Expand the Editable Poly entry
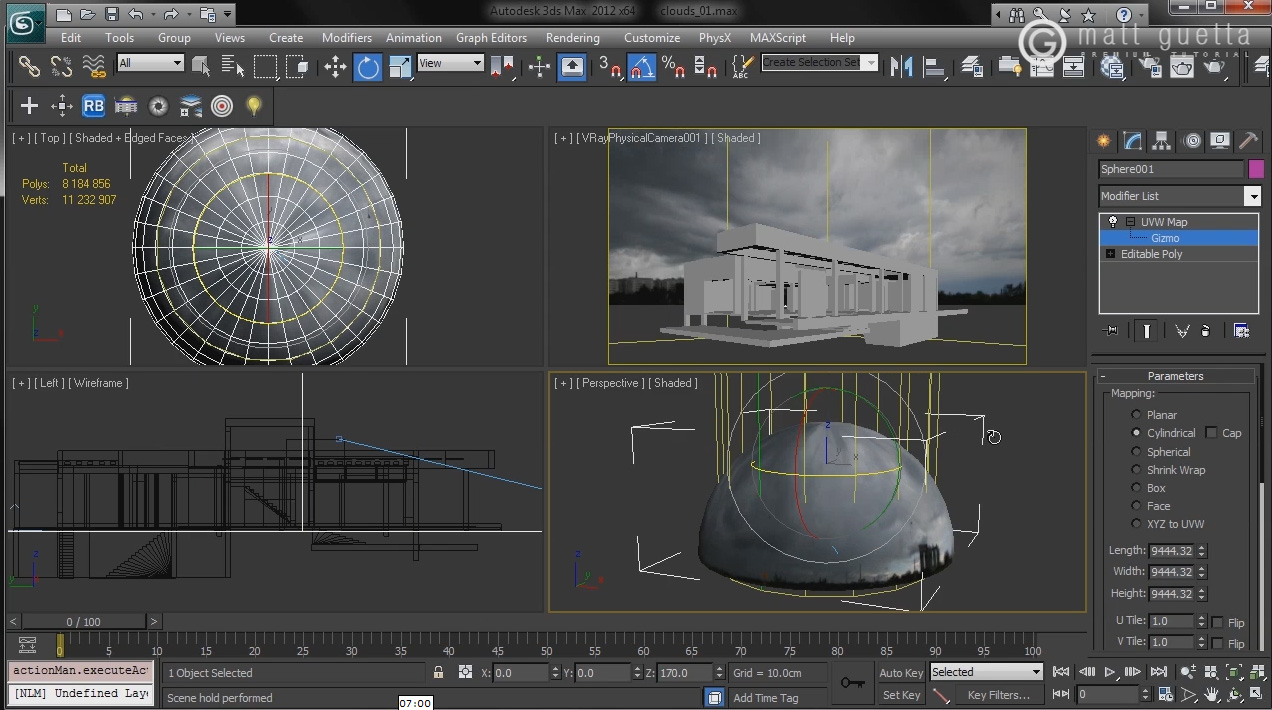 [1110, 254]
